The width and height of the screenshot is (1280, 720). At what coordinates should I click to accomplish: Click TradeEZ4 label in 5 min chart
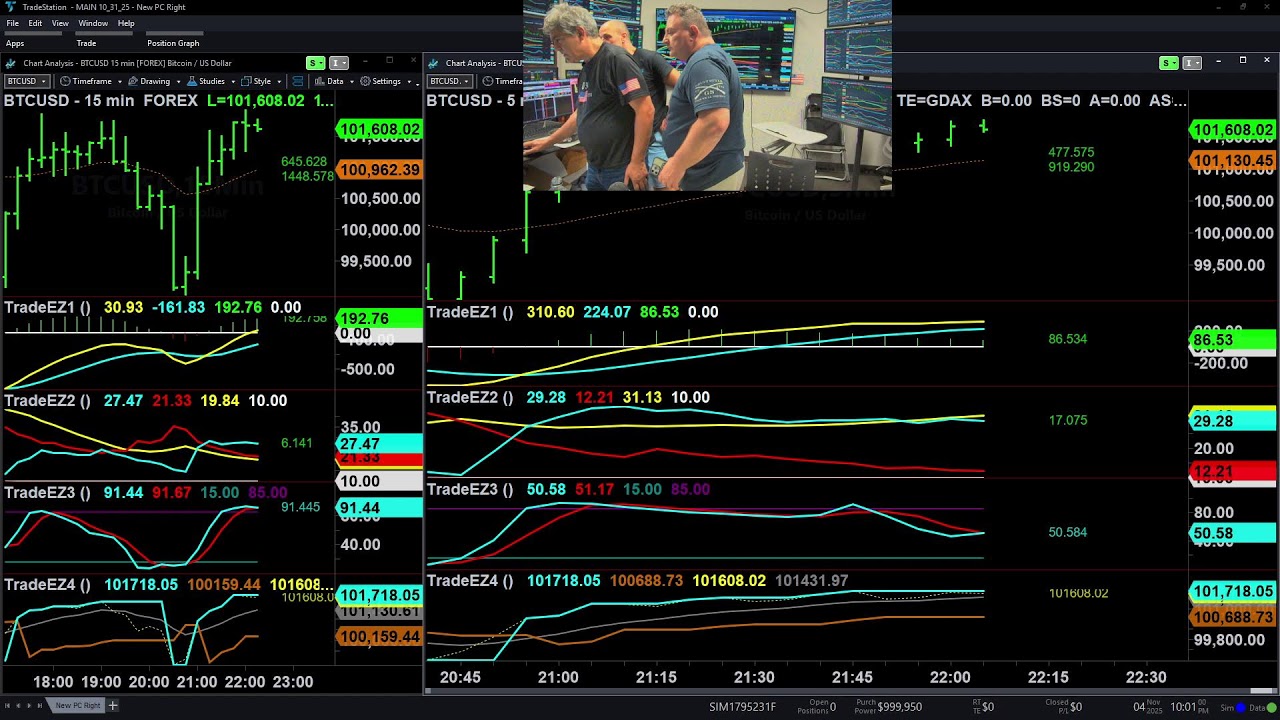(470, 581)
